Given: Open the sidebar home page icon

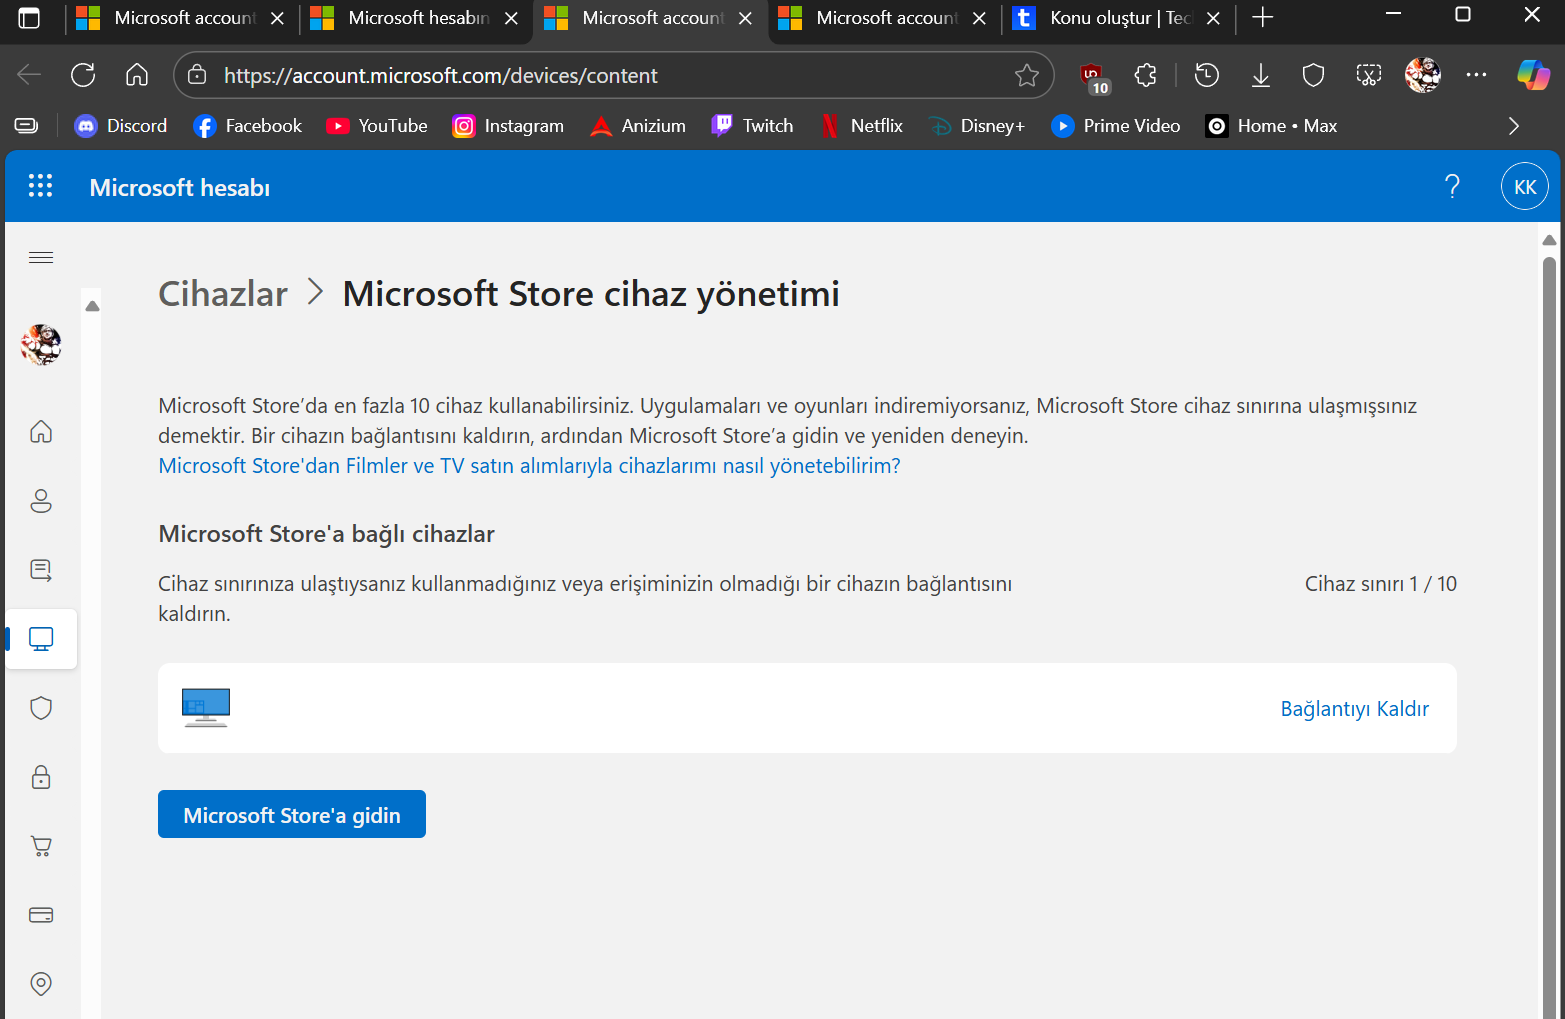Looking at the screenshot, I should 41,431.
